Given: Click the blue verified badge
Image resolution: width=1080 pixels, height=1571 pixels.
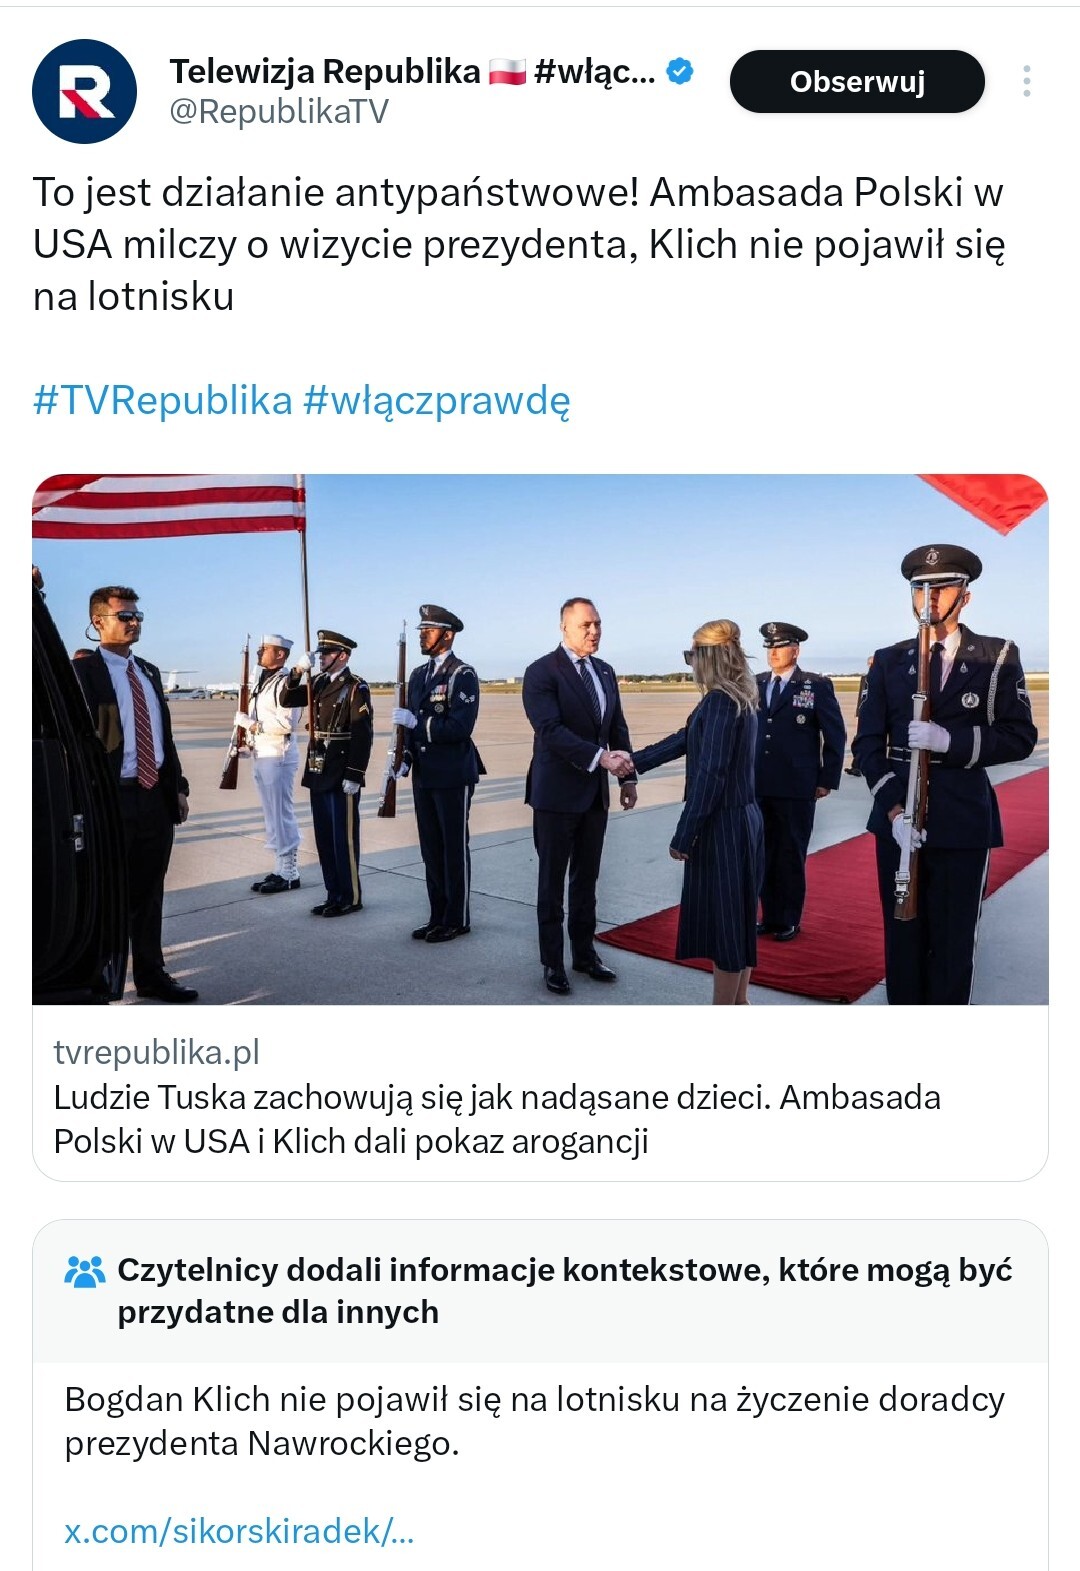Looking at the screenshot, I should coord(680,71).
